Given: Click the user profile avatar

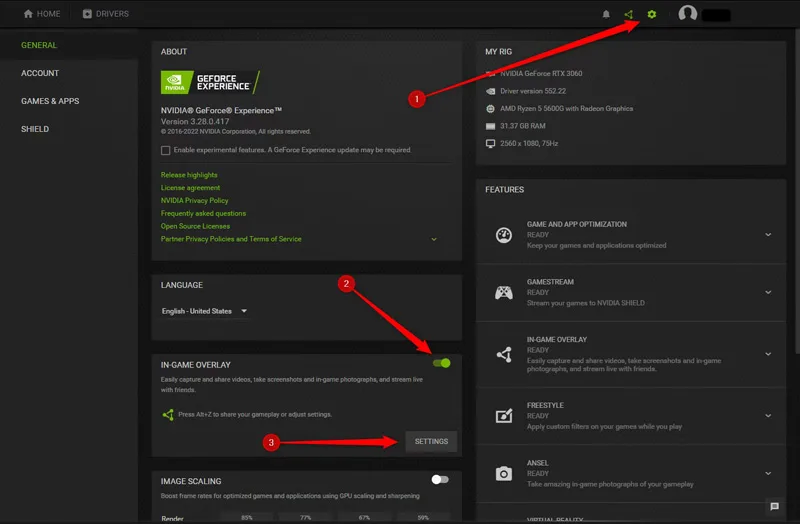Looking at the screenshot, I should [687, 13].
